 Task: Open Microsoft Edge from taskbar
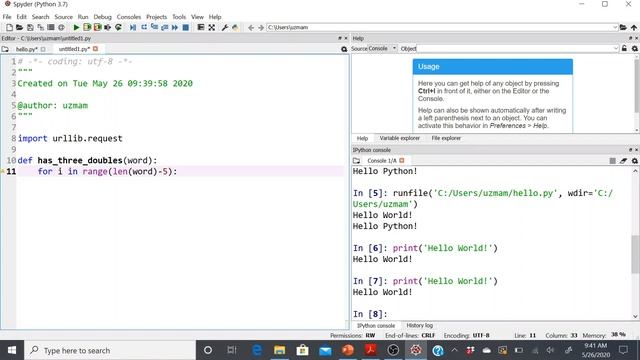pos(257,350)
